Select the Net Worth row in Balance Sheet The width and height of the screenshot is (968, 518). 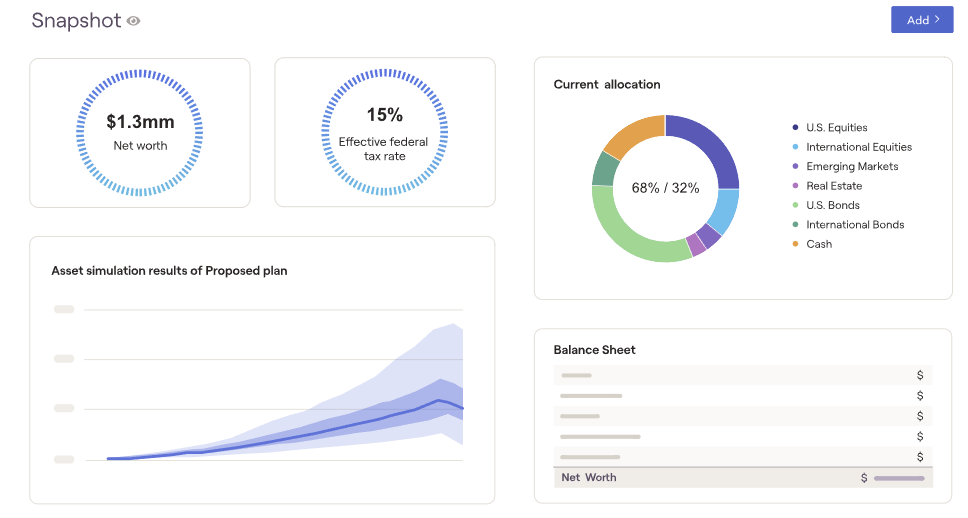pyautogui.click(x=743, y=478)
